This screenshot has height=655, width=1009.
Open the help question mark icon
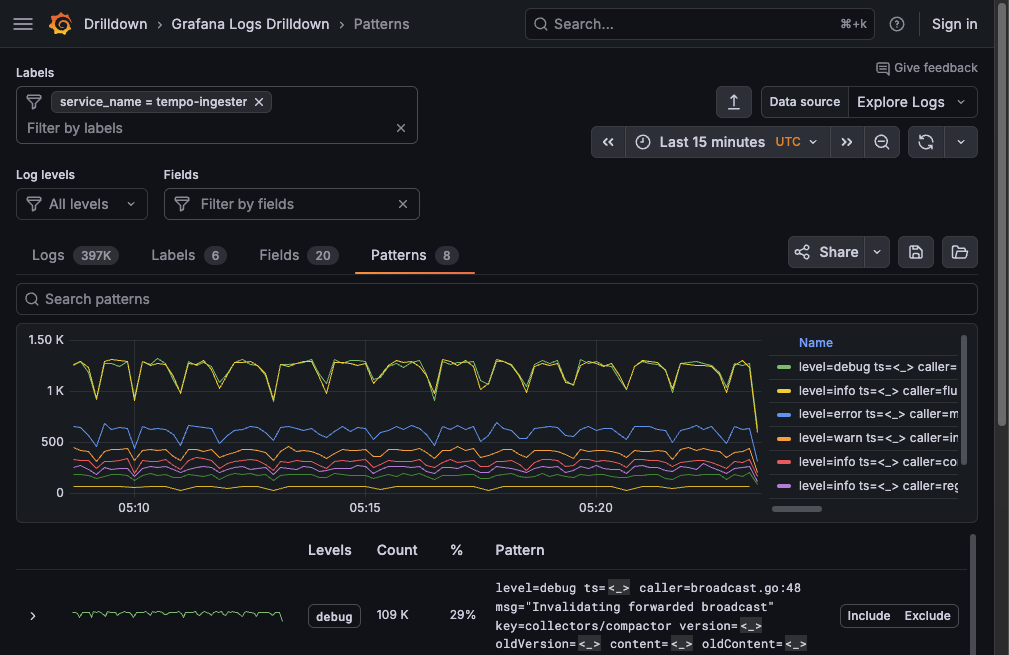[896, 24]
